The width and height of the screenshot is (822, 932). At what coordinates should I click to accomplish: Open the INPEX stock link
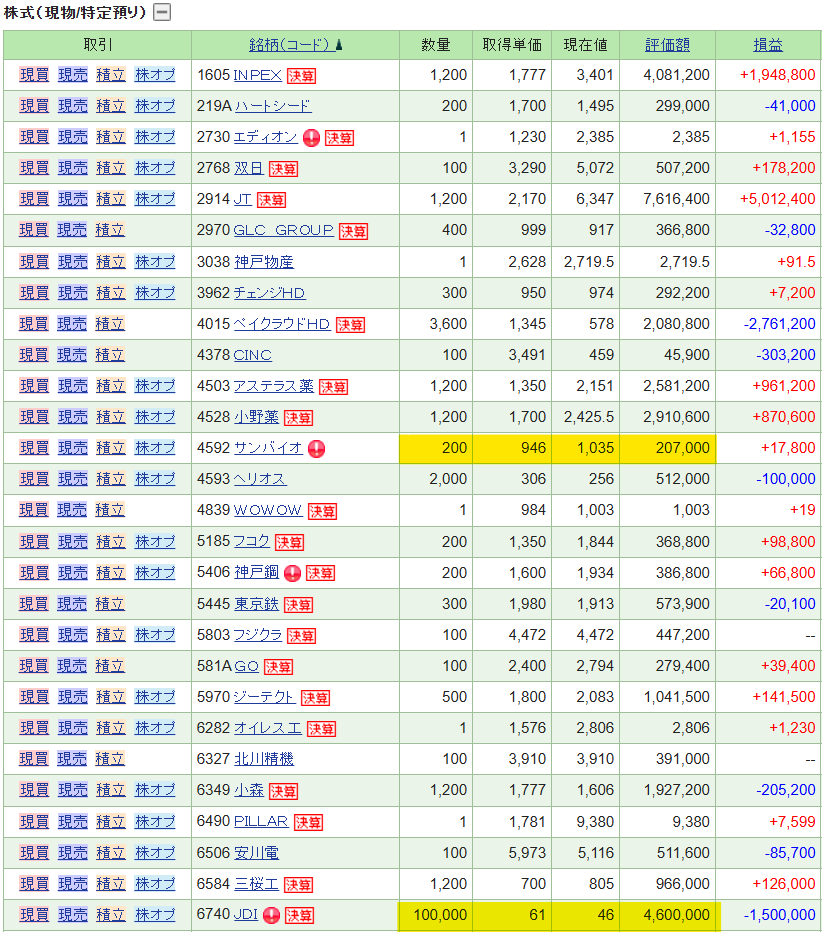coord(257,75)
